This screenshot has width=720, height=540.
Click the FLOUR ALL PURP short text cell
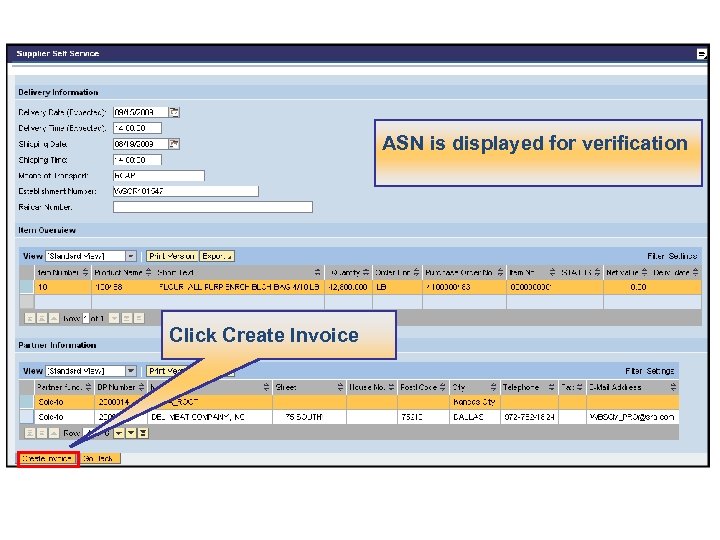point(239,287)
